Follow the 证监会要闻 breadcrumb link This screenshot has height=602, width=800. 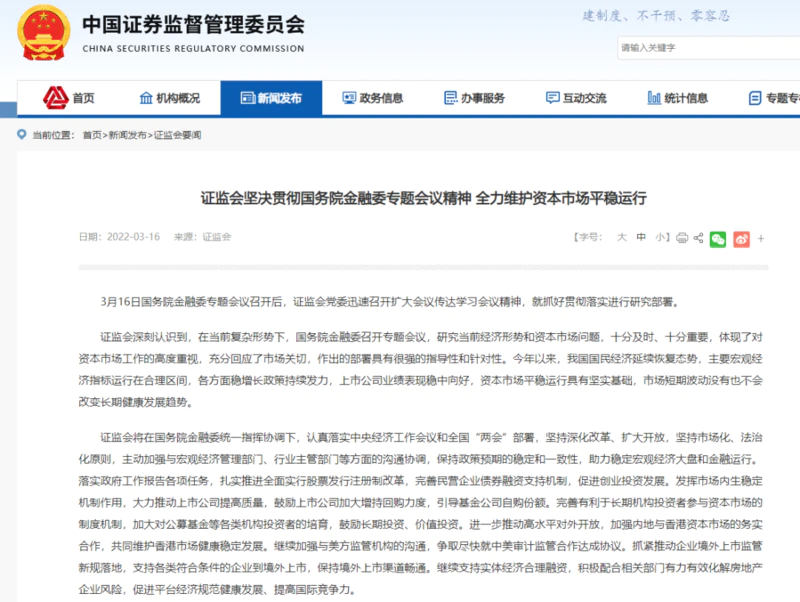178,135
